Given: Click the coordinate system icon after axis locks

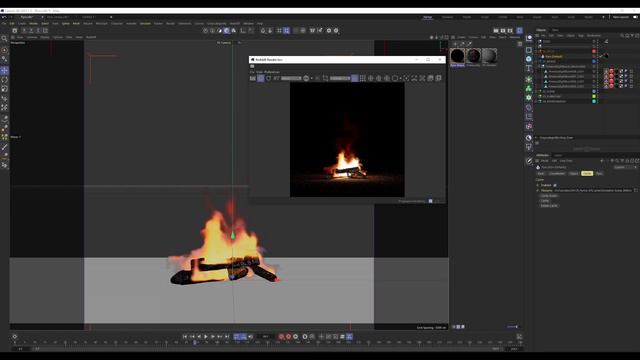Looking at the screenshot, I should point(45,30).
